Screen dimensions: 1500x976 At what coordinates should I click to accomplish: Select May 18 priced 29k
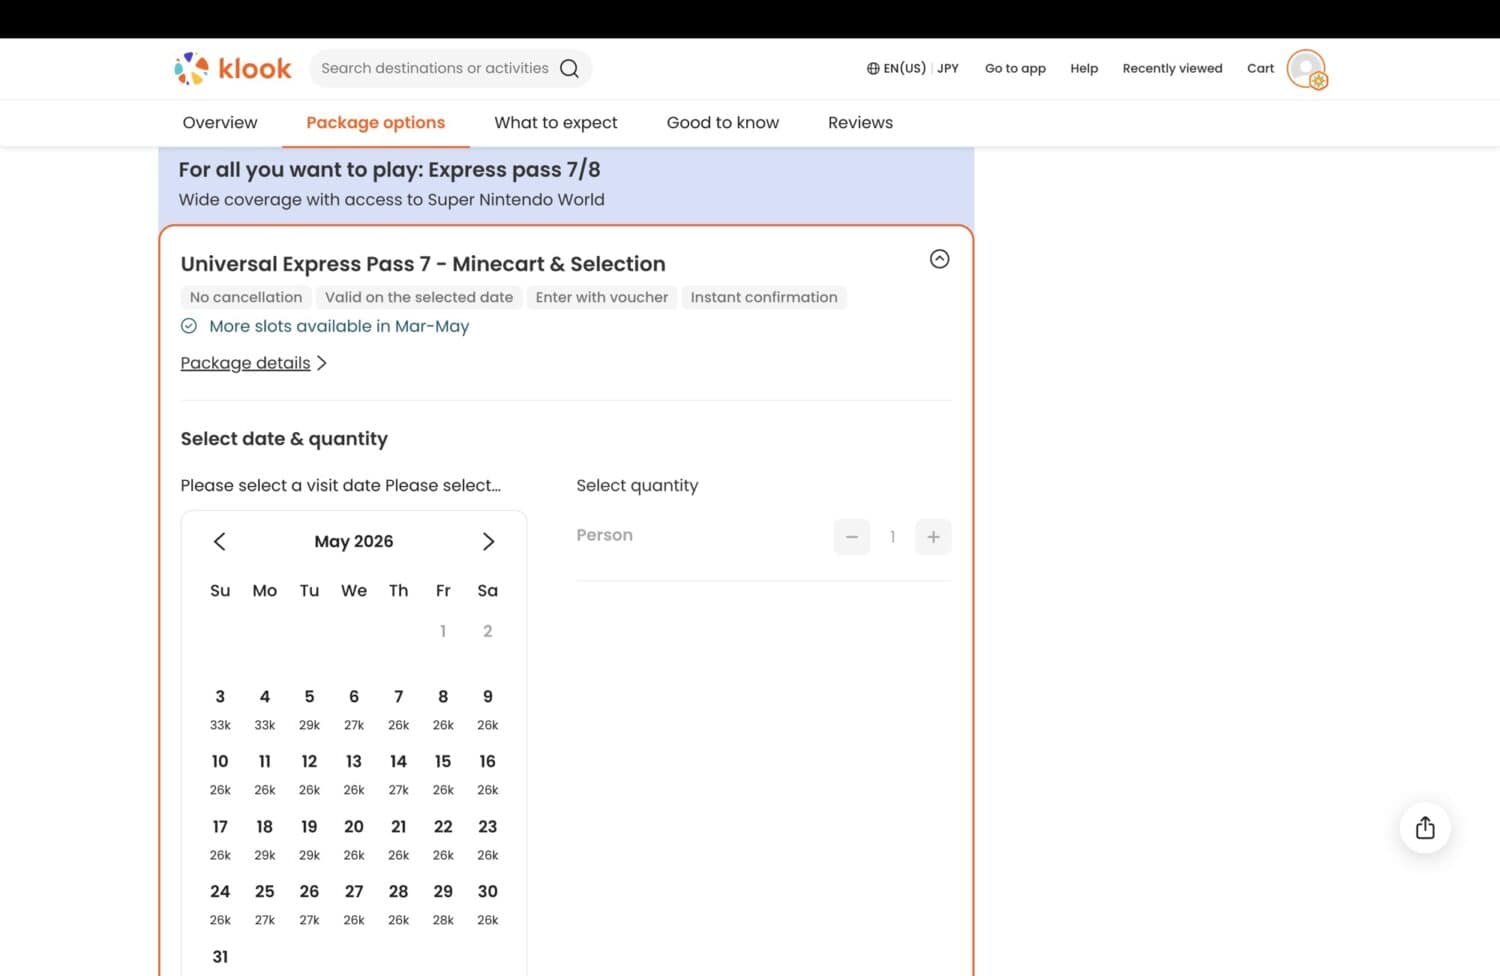(x=265, y=839)
